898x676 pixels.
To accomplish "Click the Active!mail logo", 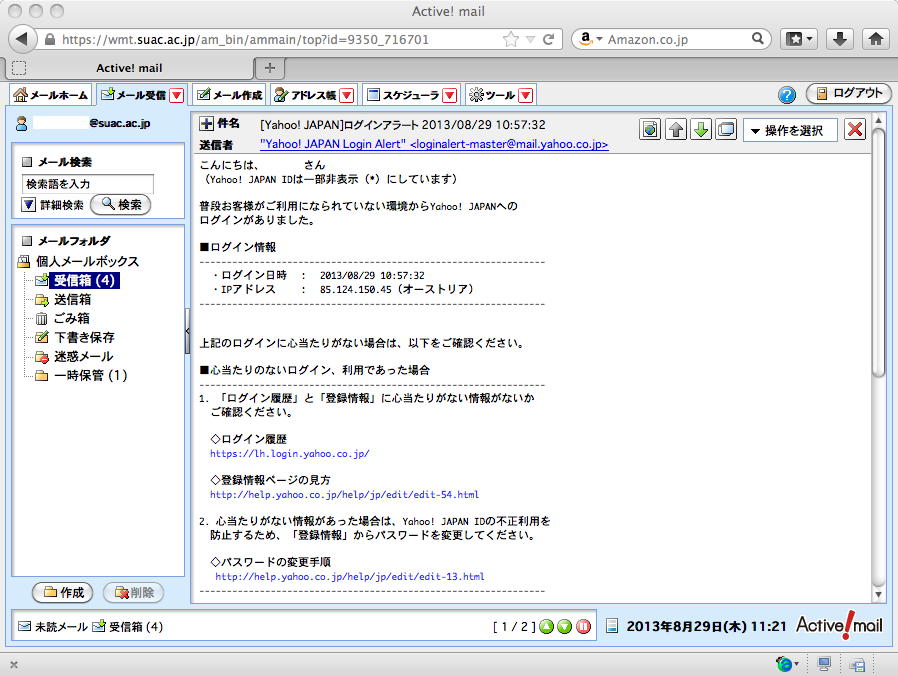I will pyautogui.click(x=839, y=624).
